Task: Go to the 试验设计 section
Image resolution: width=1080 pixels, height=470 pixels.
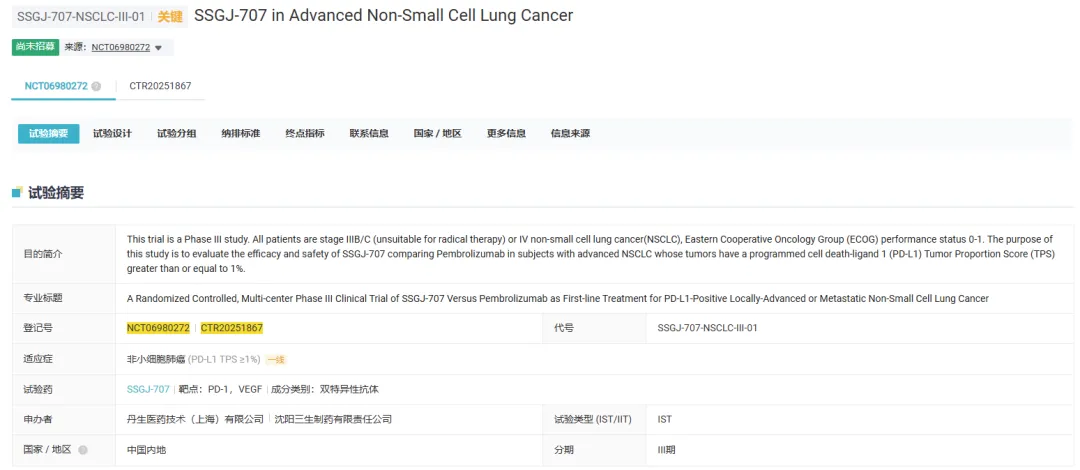Action: click(112, 134)
